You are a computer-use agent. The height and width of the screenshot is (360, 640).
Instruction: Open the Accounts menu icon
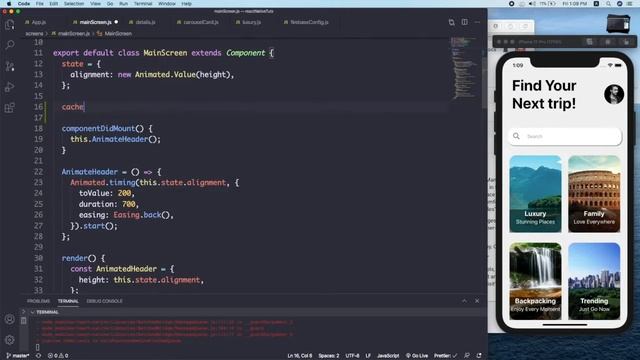10,319
